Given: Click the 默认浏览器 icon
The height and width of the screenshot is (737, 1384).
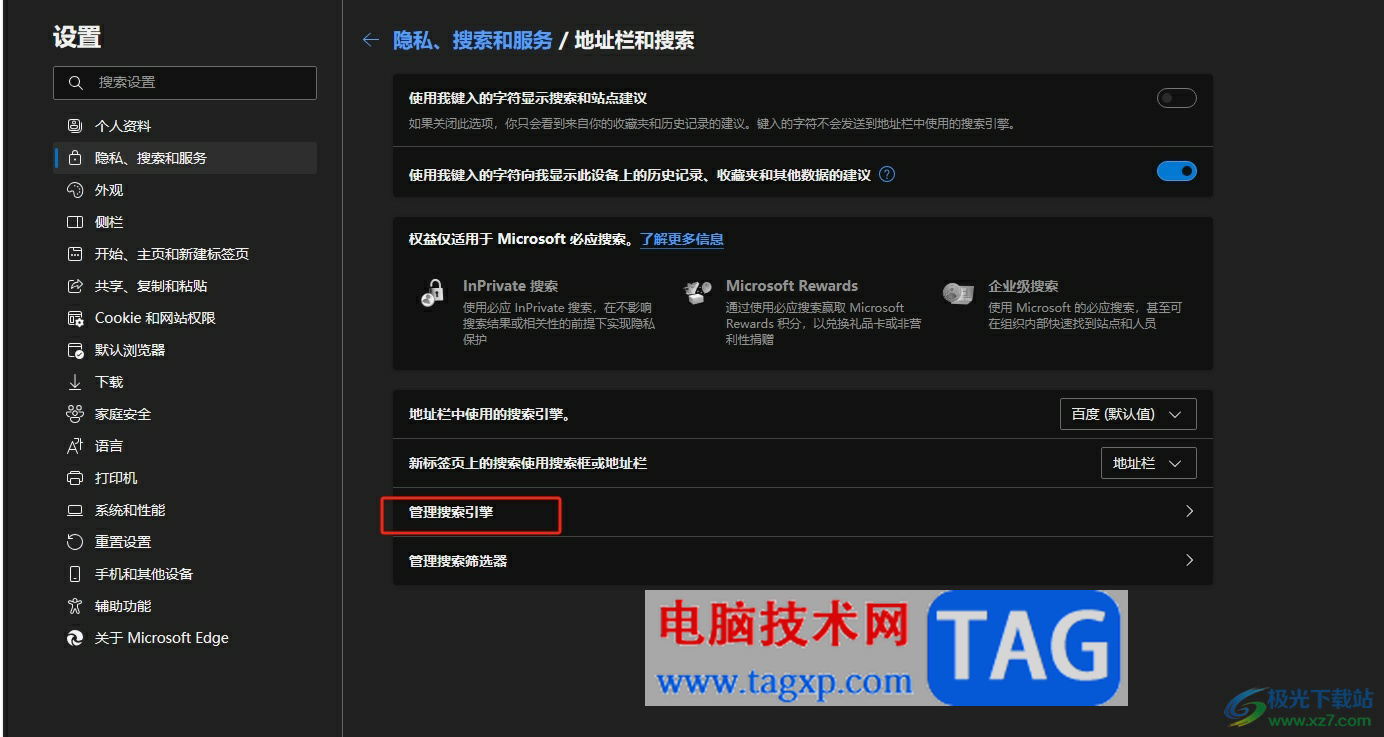Looking at the screenshot, I should (75, 350).
